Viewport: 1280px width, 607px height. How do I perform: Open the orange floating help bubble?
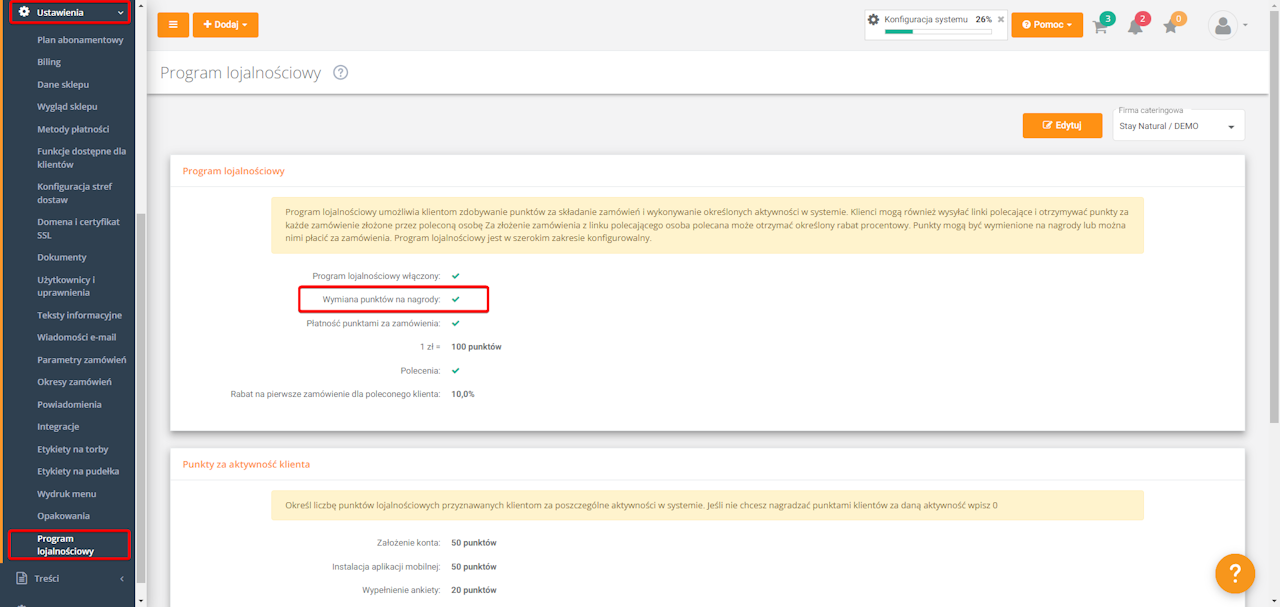(1235, 573)
